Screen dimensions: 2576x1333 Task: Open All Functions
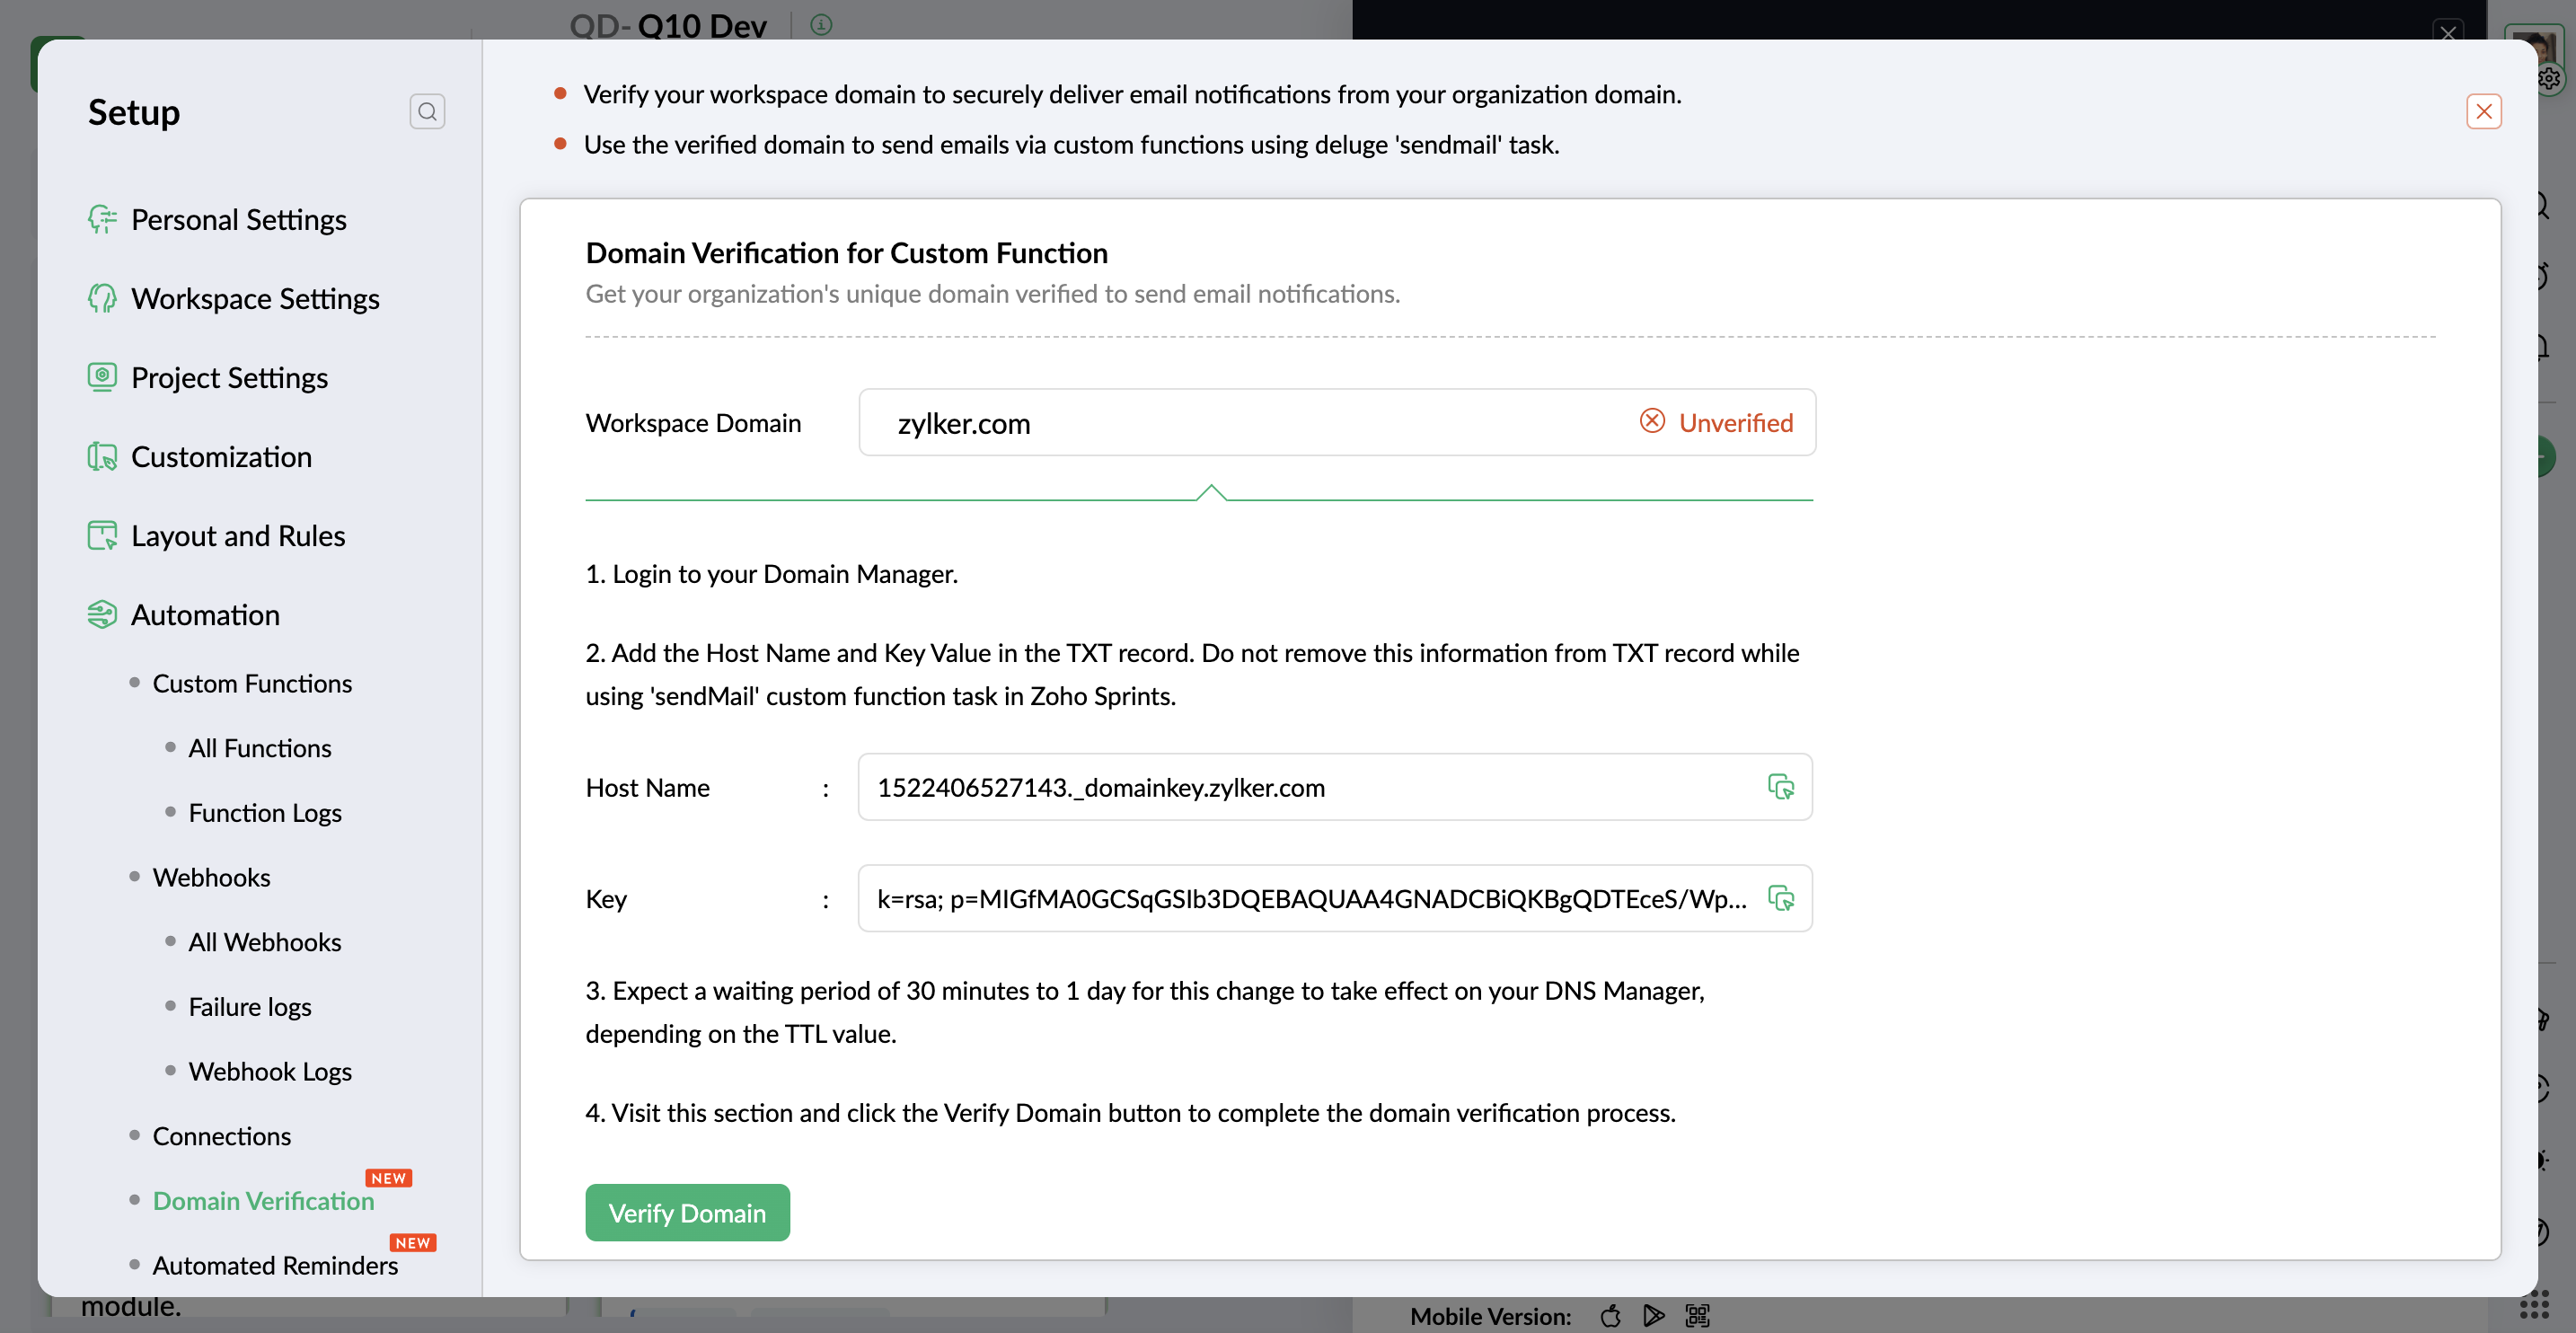pyautogui.click(x=260, y=748)
